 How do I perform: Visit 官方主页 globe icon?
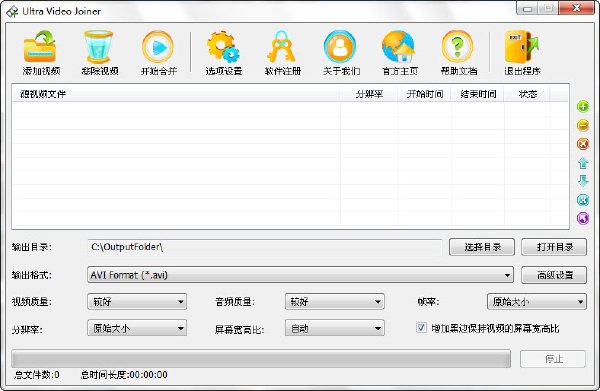(x=399, y=47)
